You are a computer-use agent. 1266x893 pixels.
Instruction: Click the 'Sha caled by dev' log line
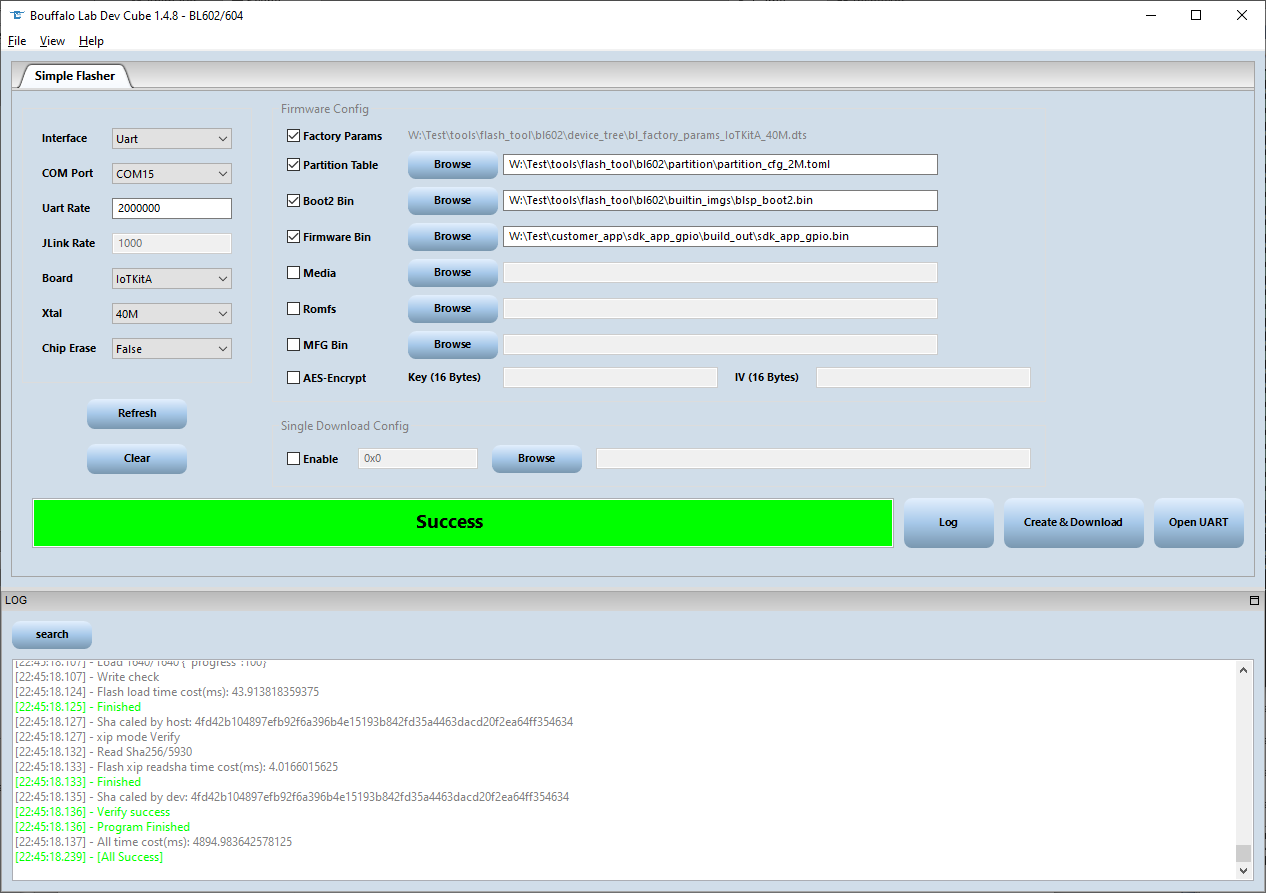tap(292, 798)
